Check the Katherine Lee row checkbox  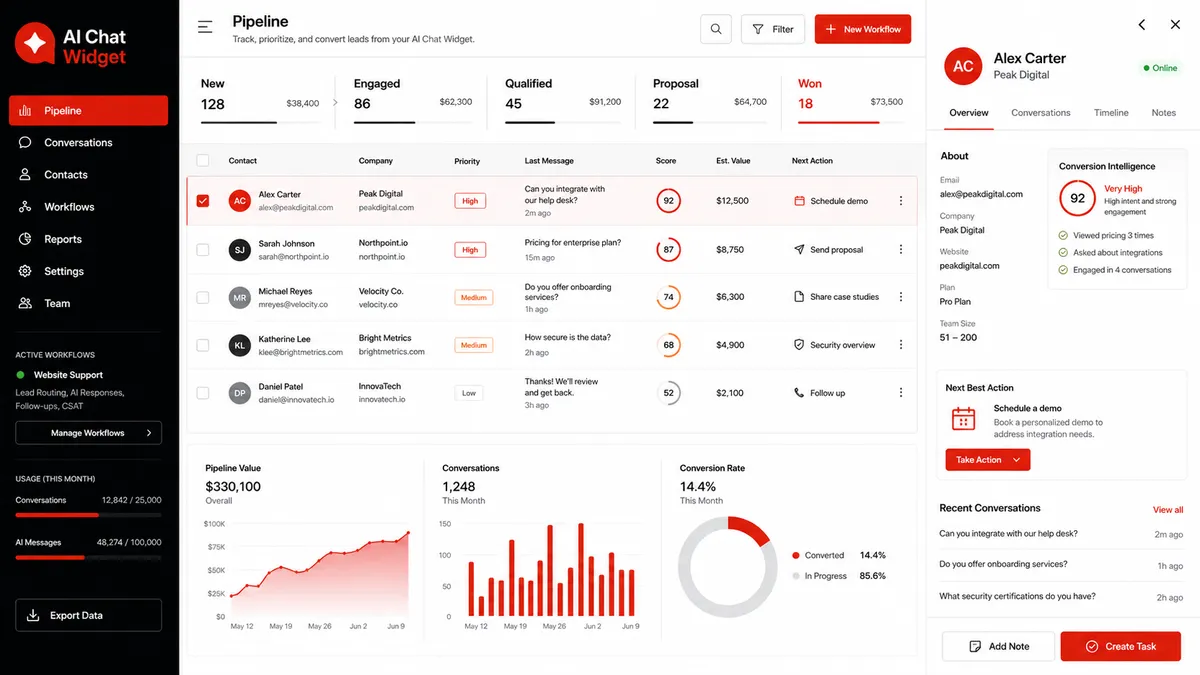203,345
